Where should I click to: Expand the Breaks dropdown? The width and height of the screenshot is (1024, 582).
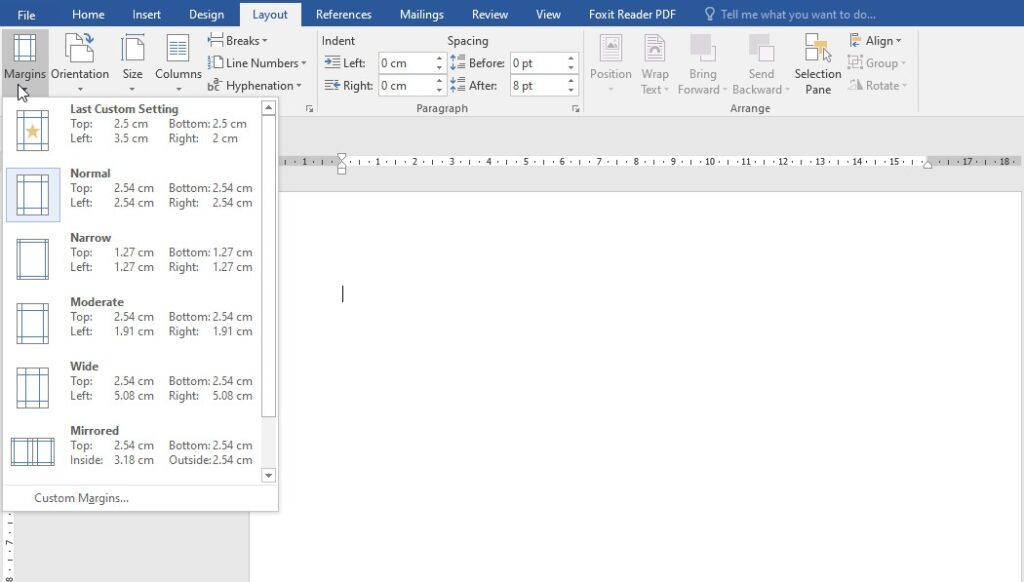238,41
